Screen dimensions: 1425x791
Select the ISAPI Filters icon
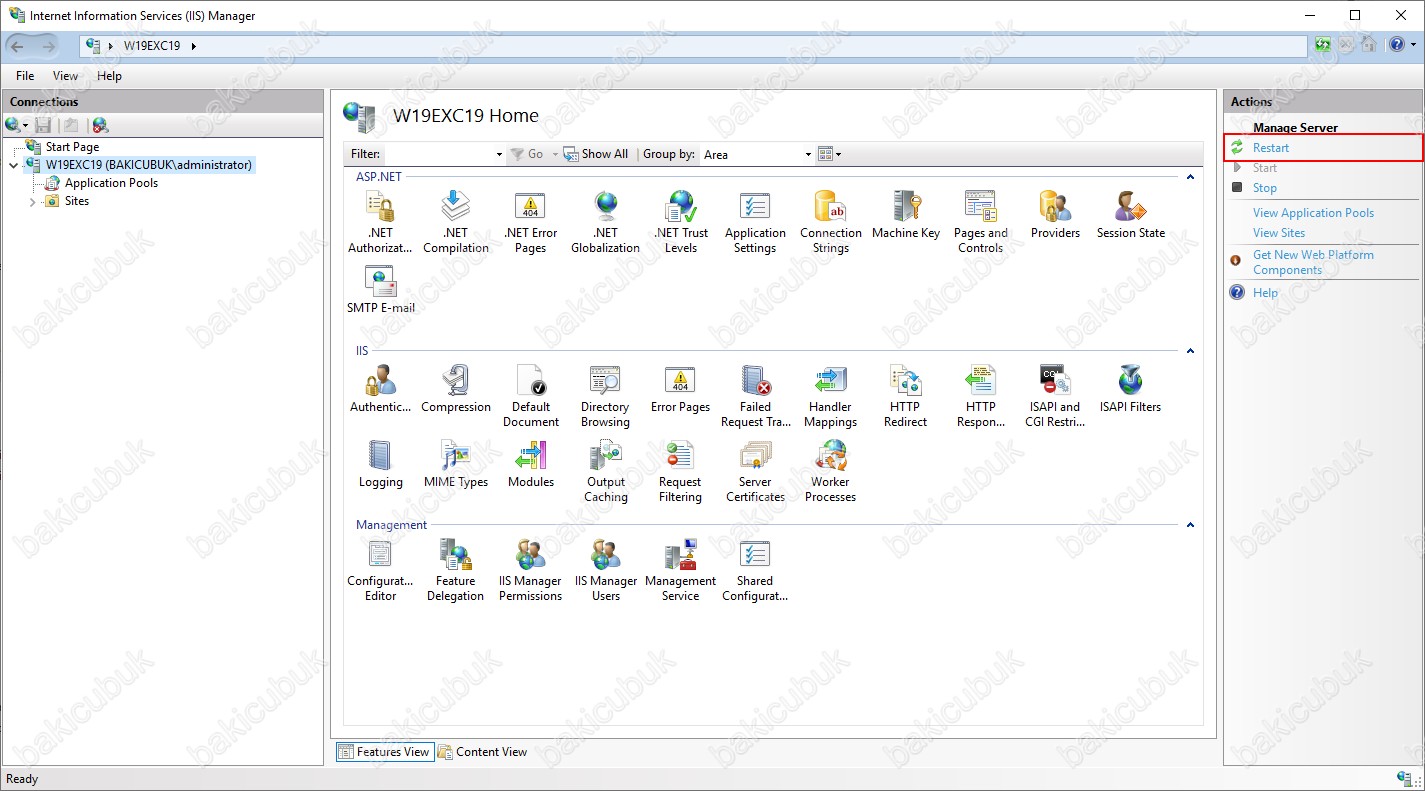pyautogui.click(x=1131, y=389)
